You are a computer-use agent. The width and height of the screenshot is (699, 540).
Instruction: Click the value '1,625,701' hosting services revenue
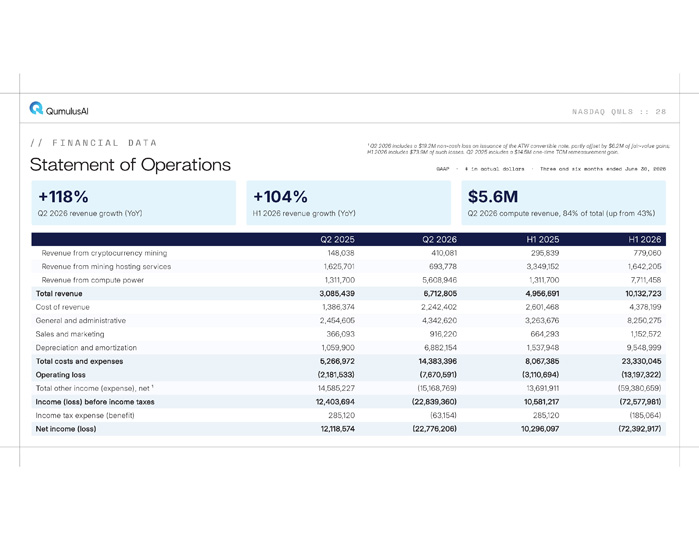tap(339, 266)
